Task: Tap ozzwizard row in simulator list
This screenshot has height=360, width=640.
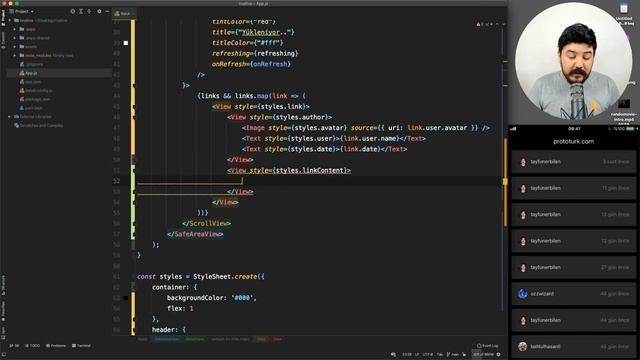Action: point(573,294)
